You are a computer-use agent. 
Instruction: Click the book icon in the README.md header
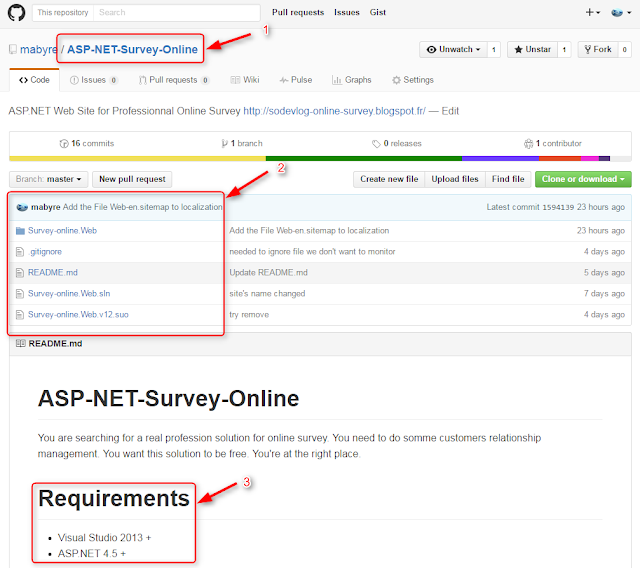click(20, 344)
